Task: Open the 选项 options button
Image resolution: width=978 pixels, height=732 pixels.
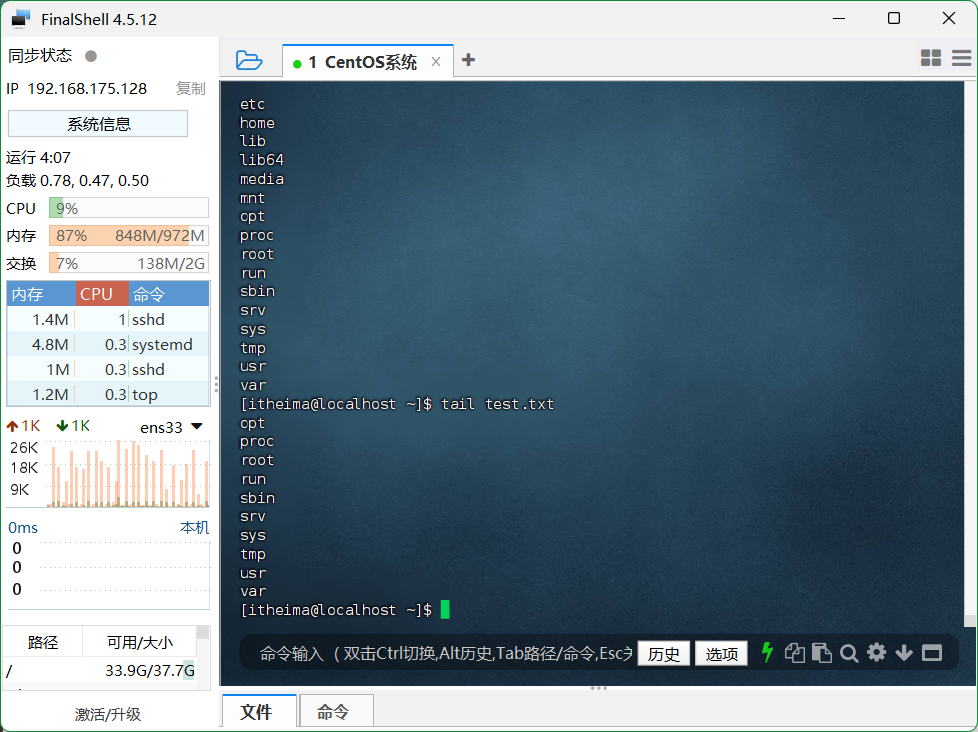Action: click(722, 653)
